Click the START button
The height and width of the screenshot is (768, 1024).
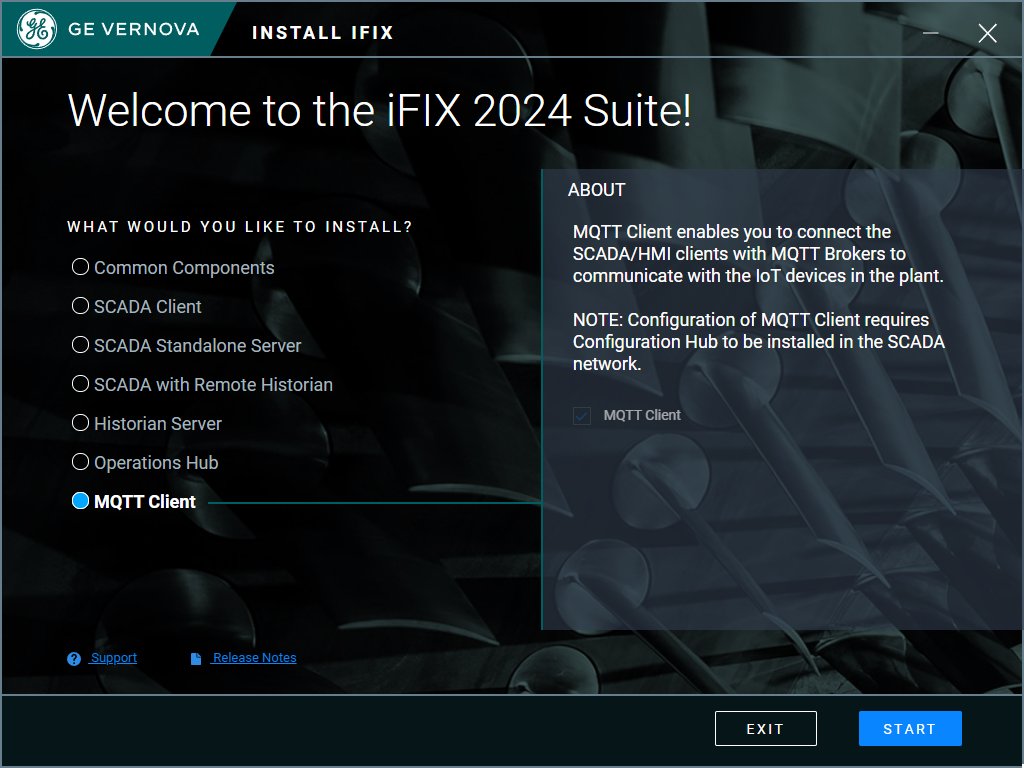coord(910,728)
